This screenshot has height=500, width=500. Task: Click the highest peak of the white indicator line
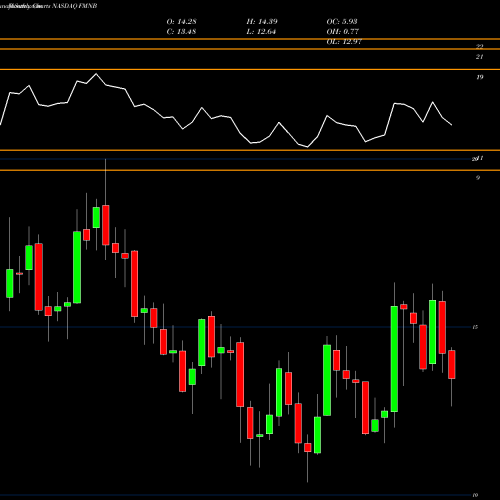tap(96, 74)
